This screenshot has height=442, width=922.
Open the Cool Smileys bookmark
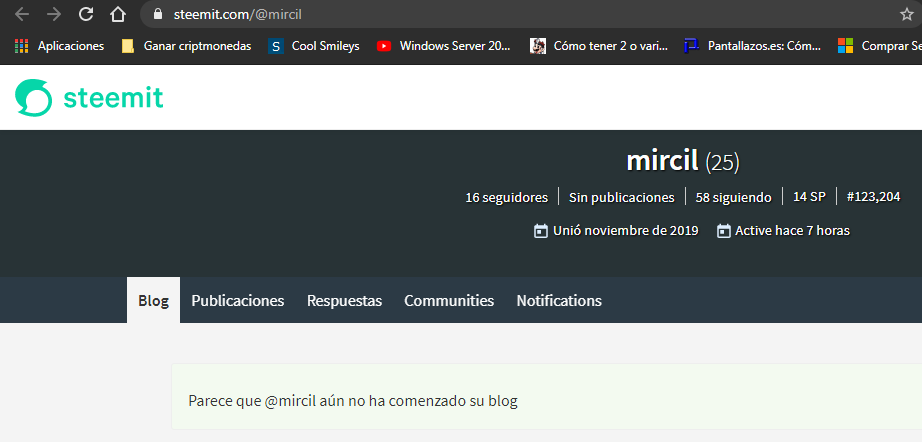[314, 45]
